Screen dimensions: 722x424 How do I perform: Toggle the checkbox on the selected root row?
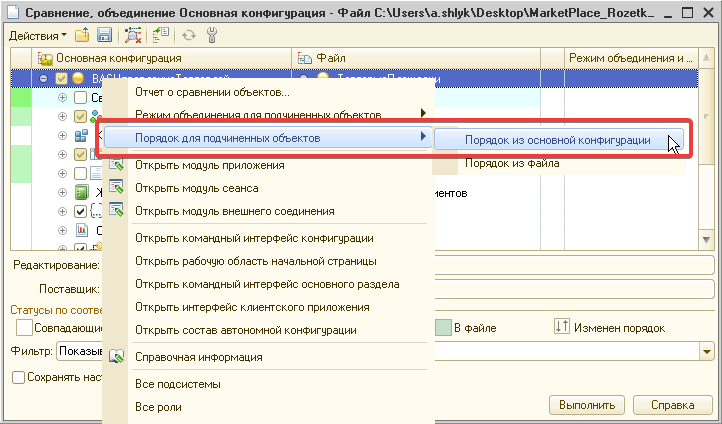62,78
